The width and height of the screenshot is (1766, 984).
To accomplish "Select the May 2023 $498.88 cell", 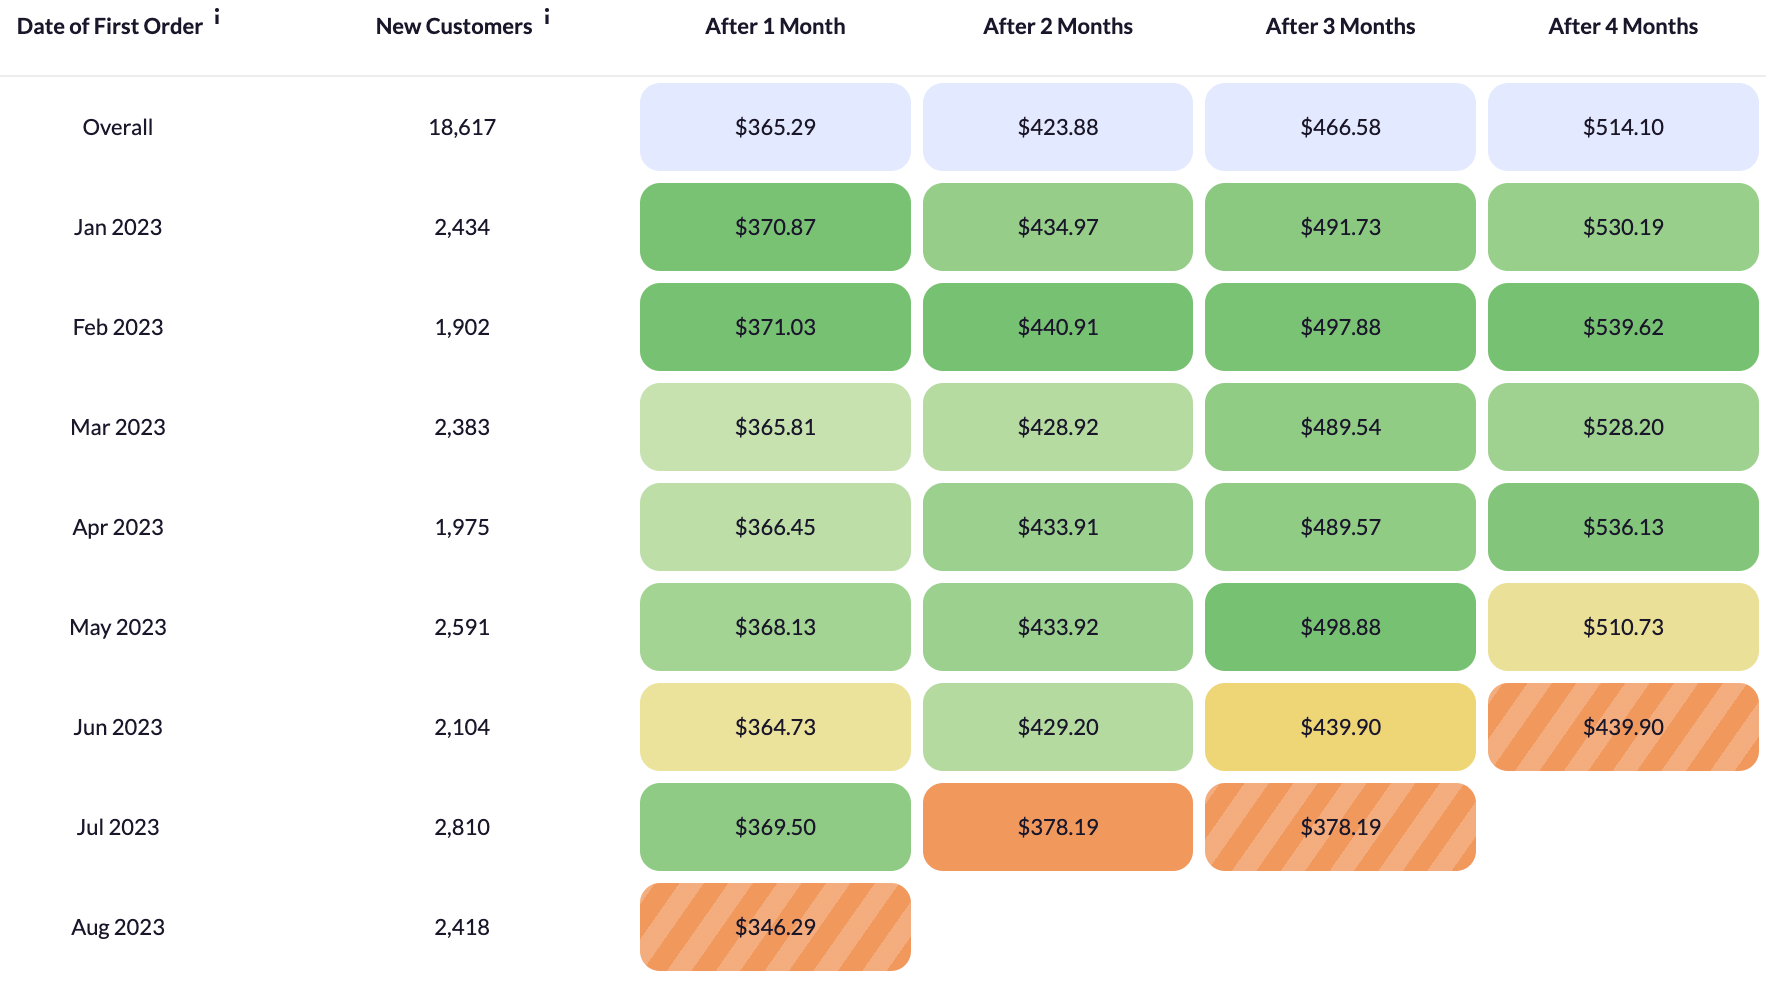I will [1340, 627].
